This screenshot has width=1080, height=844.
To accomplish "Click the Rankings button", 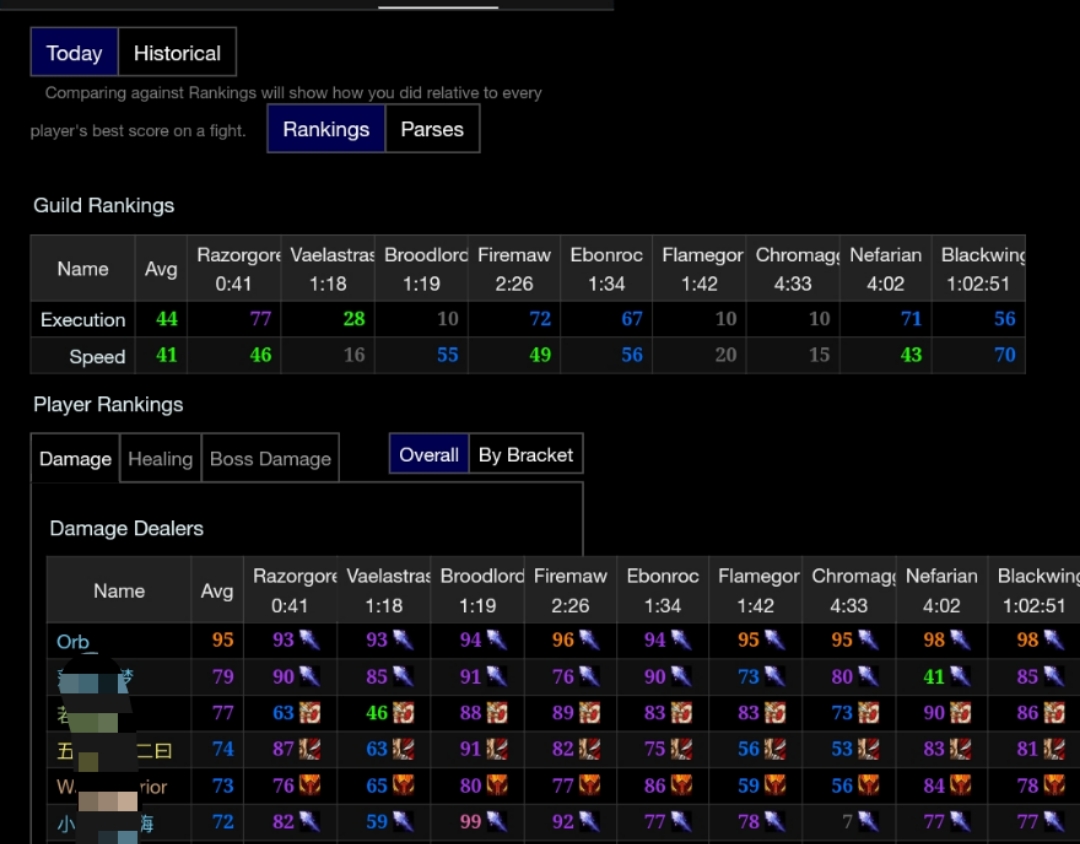I will [x=326, y=129].
